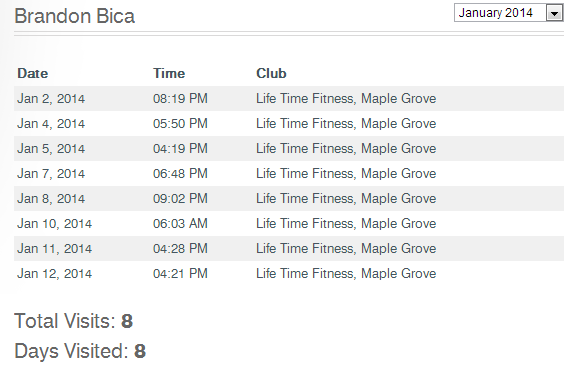The image size is (572, 370).
Task: Select the Time column header
Action: pos(169,73)
